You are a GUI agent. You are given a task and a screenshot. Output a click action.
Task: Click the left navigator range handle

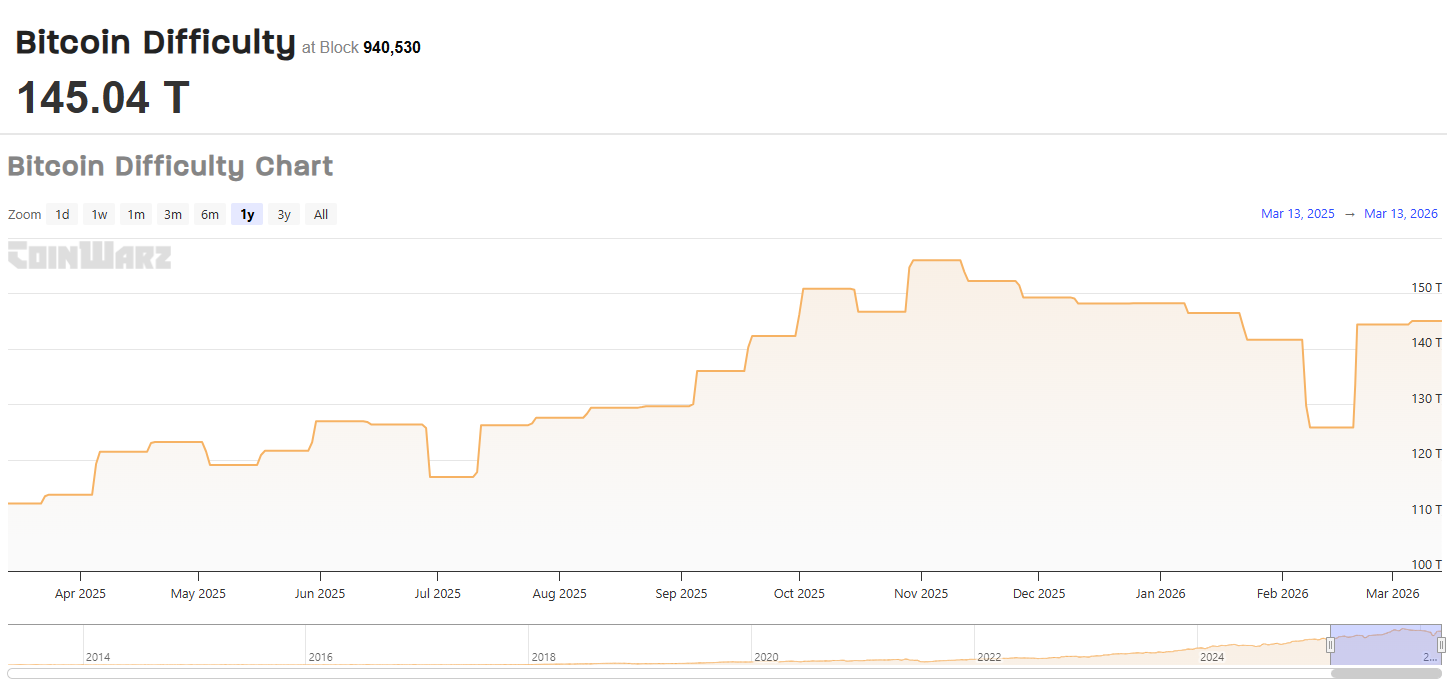pos(1330,645)
